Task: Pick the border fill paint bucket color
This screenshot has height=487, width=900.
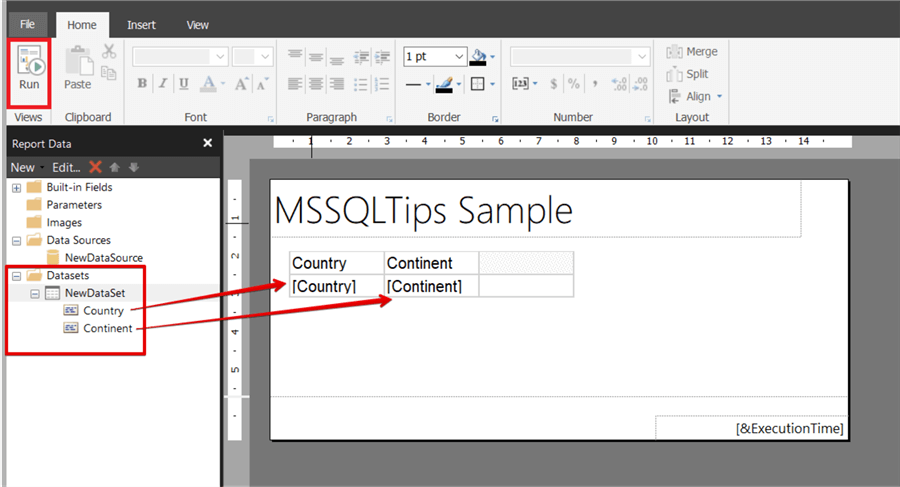Action: click(x=478, y=56)
